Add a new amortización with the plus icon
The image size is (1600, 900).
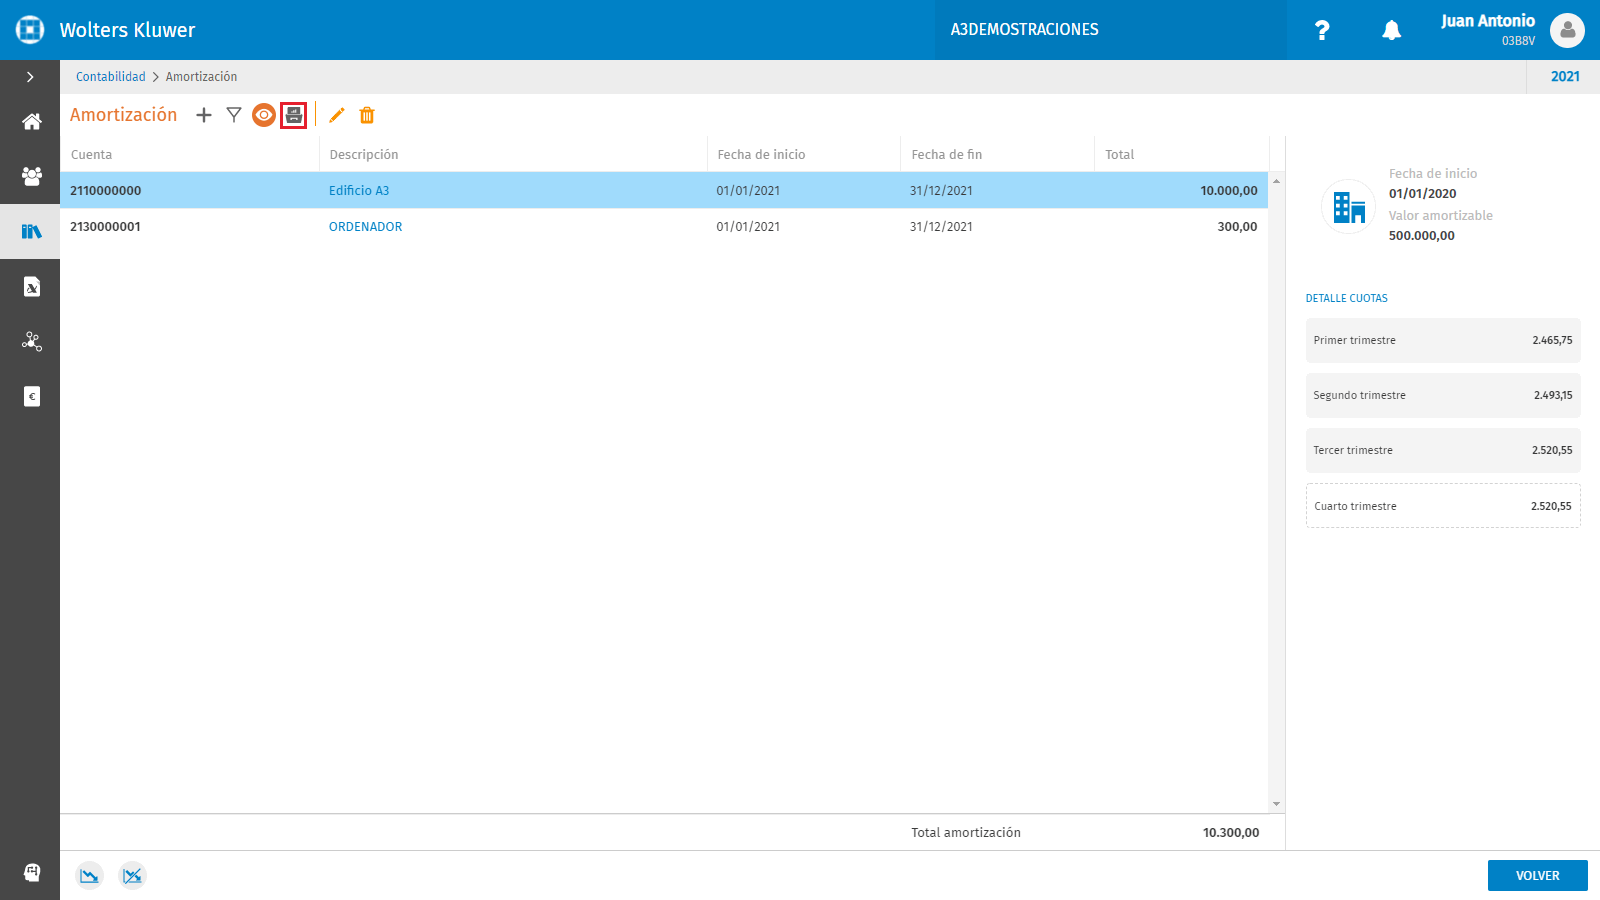click(204, 115)
